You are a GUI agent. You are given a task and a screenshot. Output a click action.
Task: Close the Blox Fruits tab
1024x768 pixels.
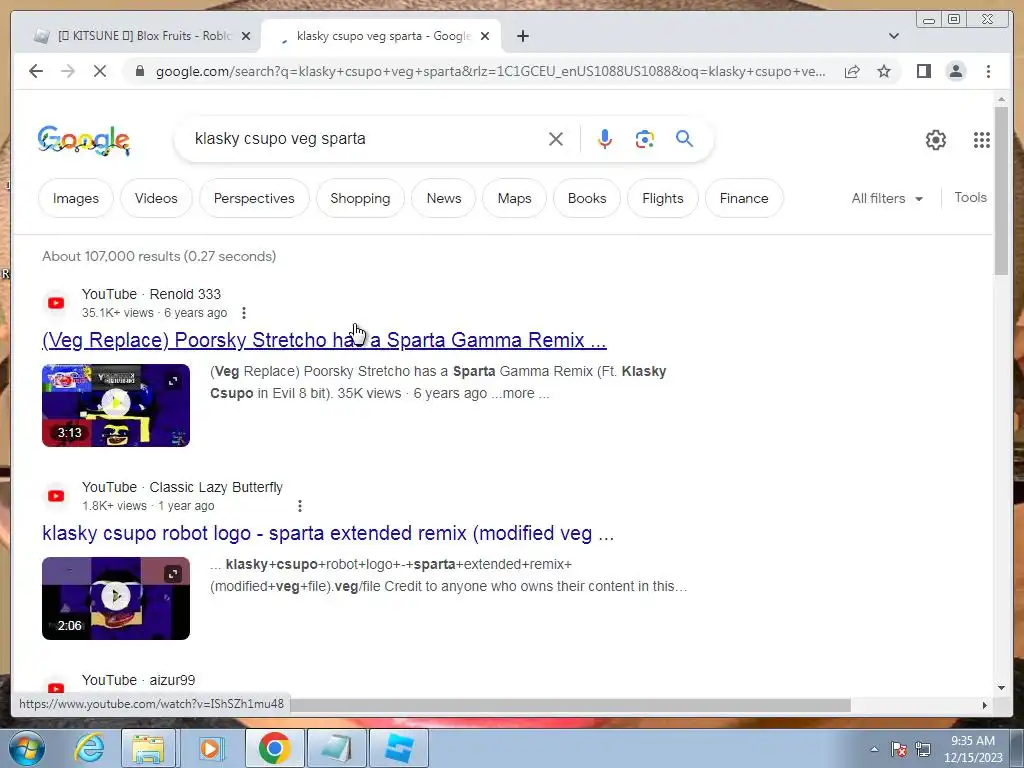coord(246,36)
